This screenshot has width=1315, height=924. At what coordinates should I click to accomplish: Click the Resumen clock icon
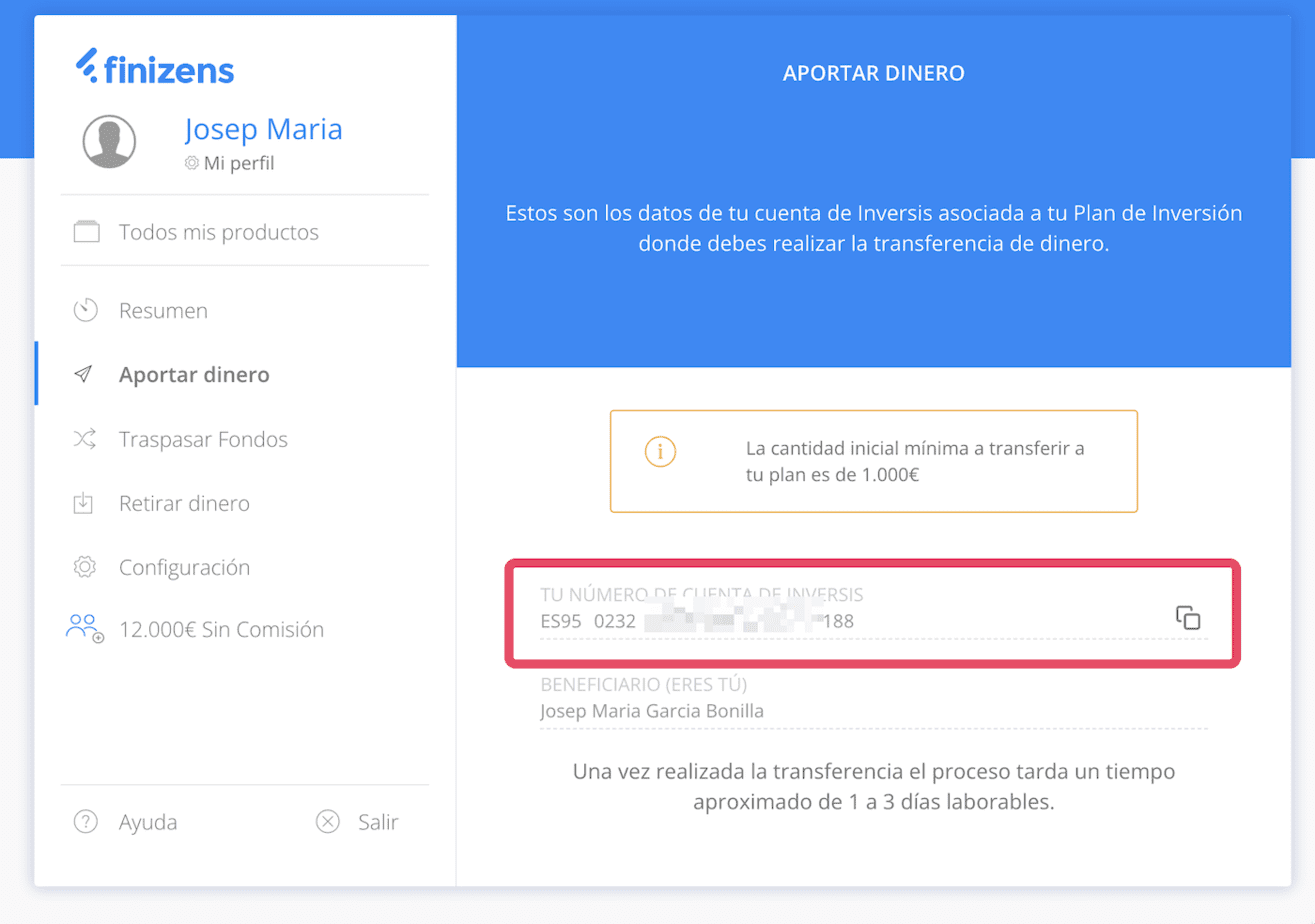tap(85, 310)
